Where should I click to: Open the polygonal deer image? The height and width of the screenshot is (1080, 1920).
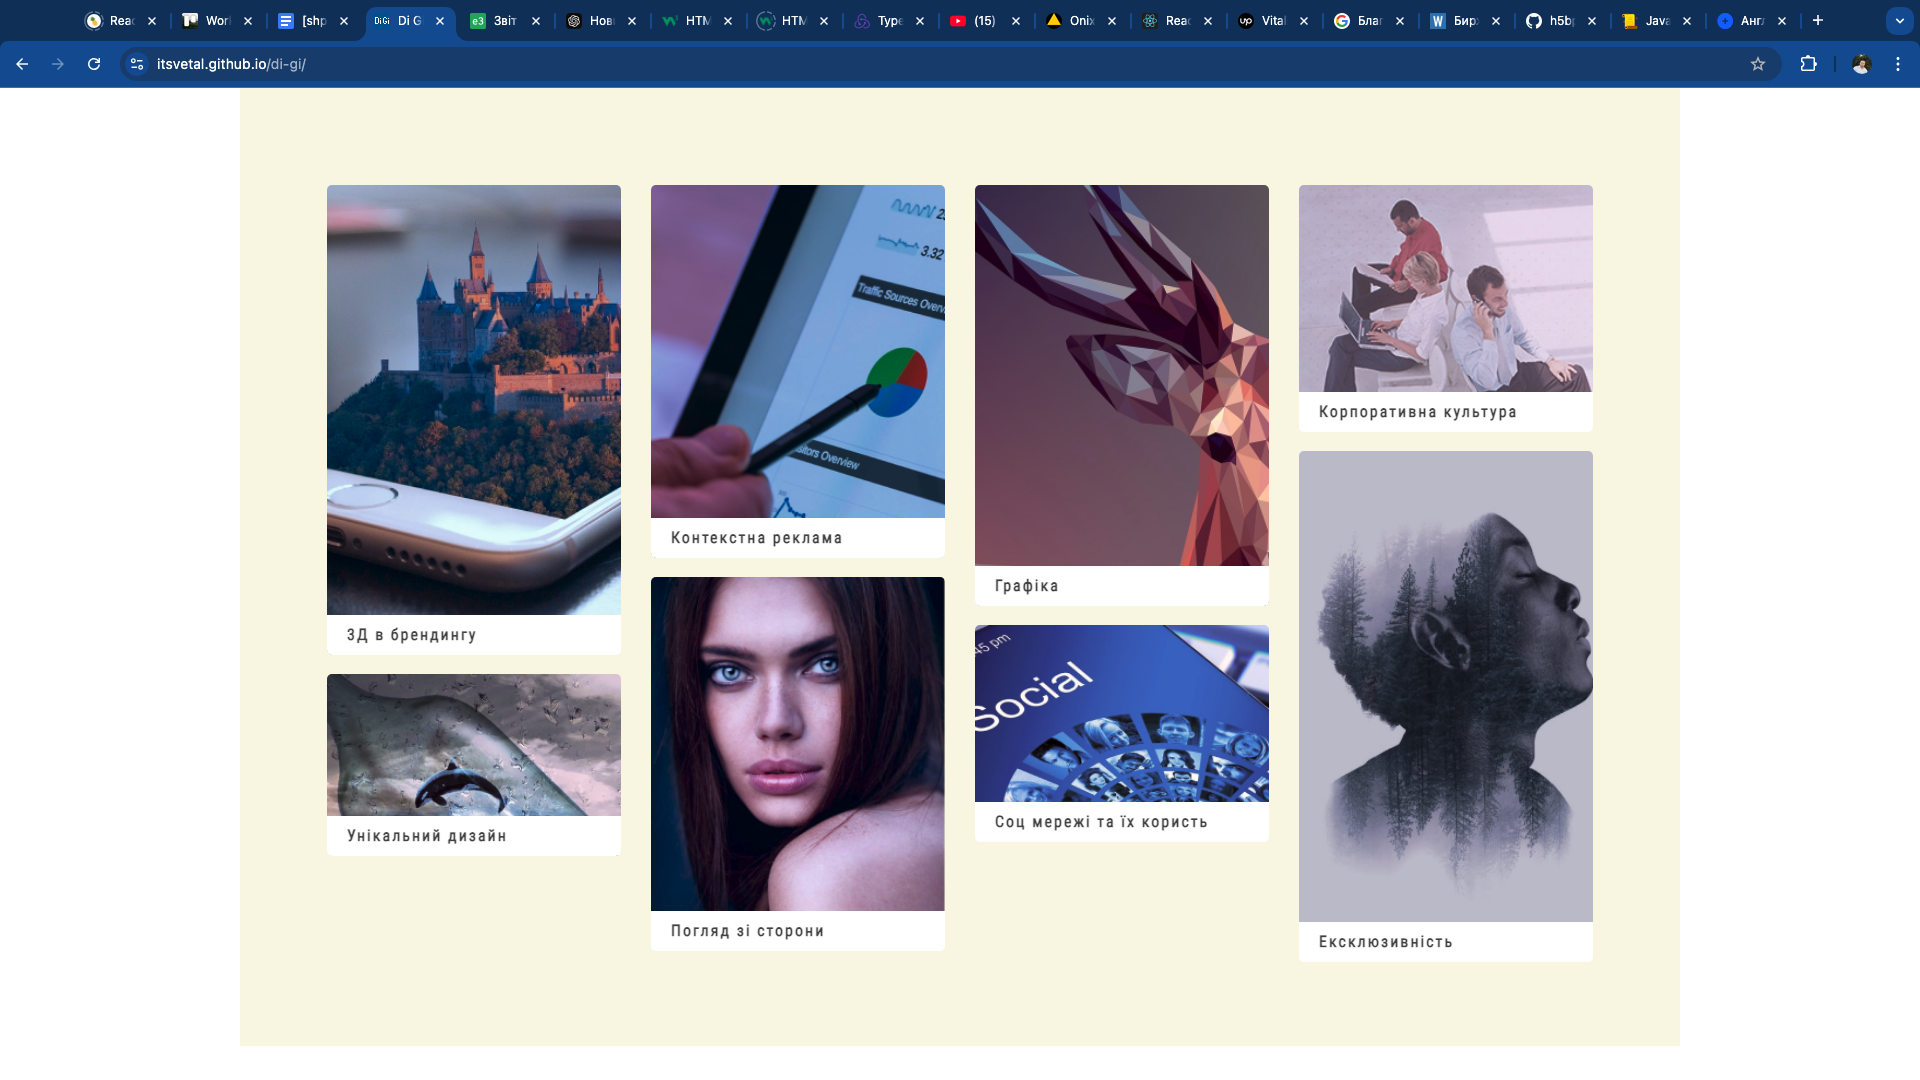pyautogui.click(x=1122, y=375)
